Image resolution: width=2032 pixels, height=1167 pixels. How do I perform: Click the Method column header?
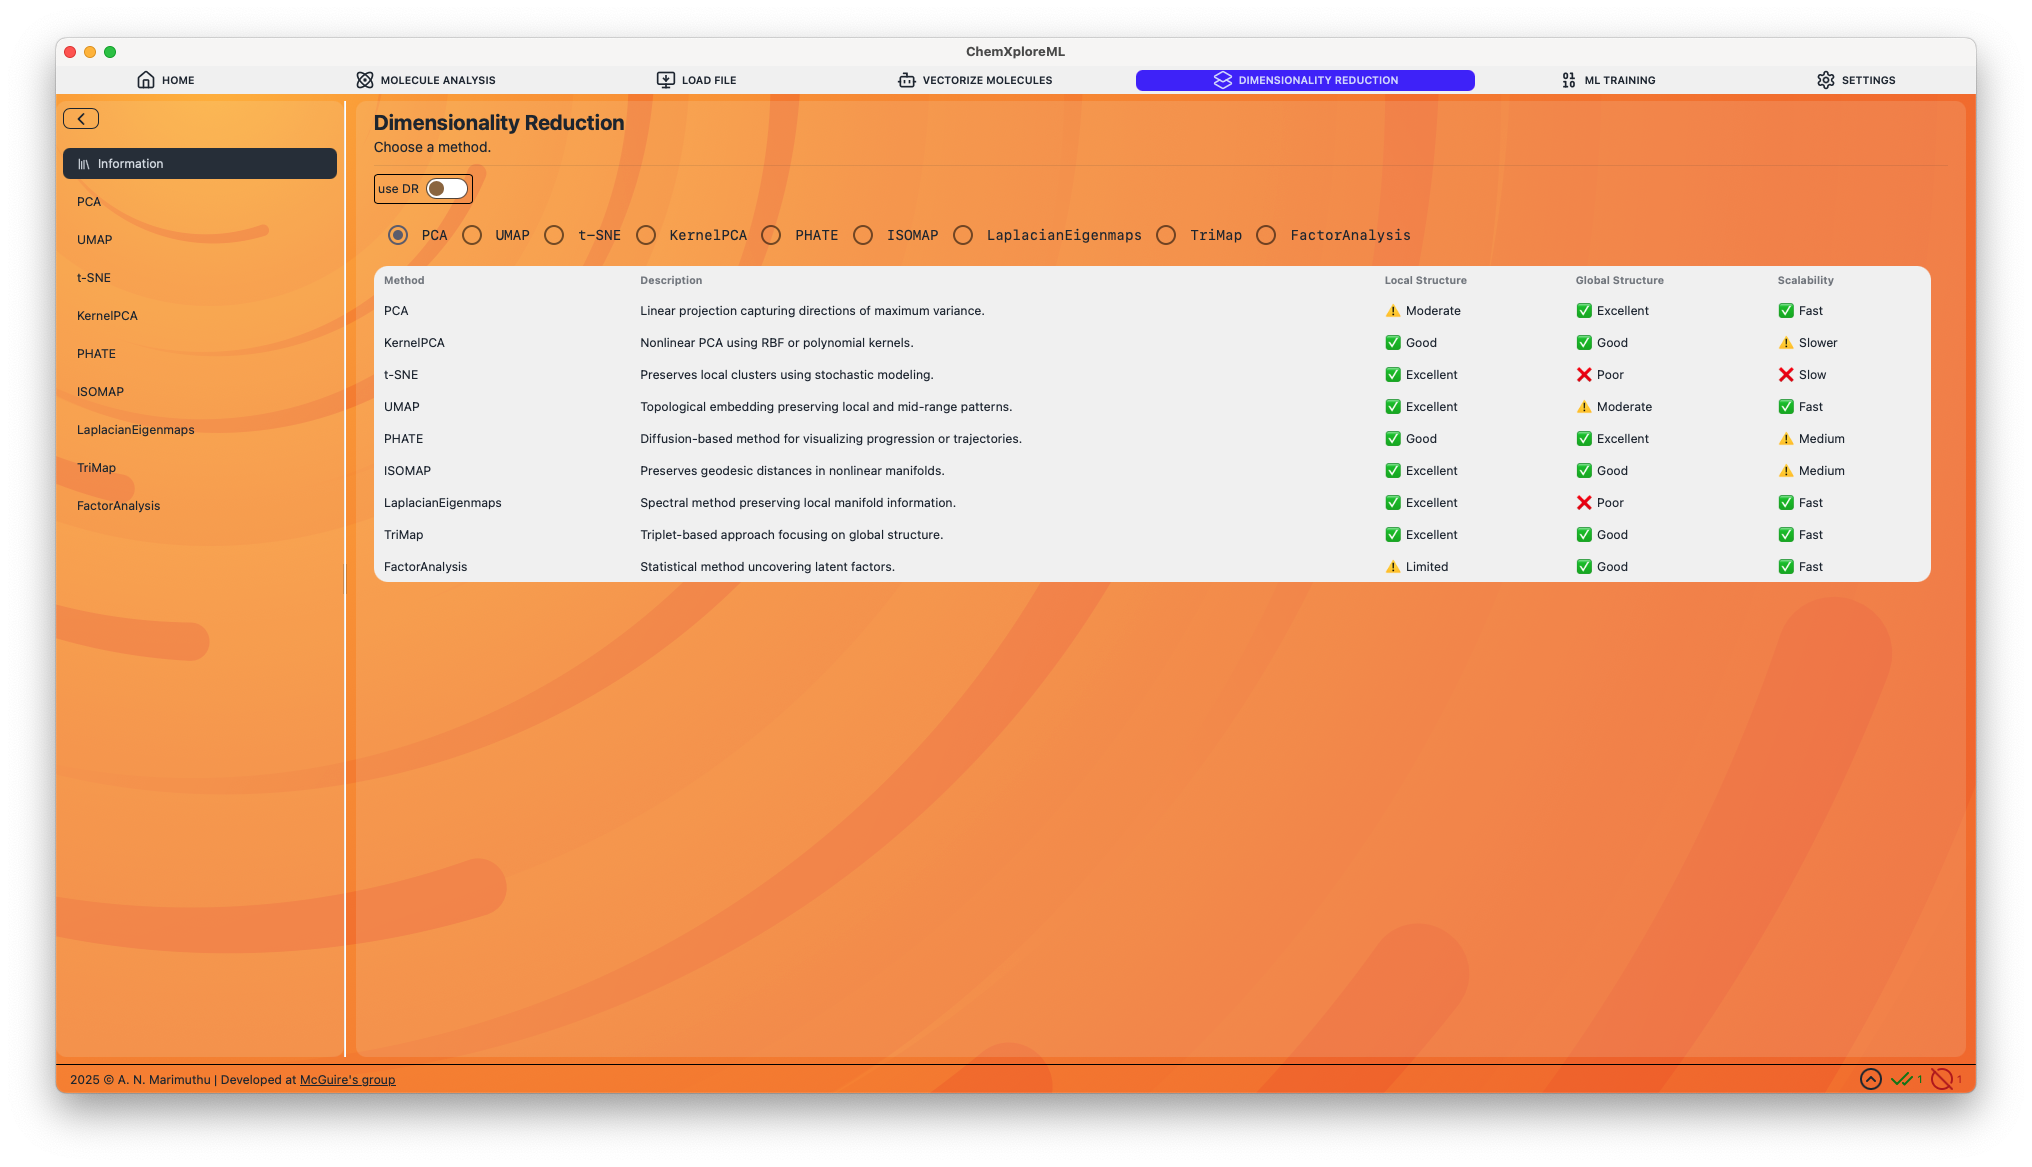(404, 281)
